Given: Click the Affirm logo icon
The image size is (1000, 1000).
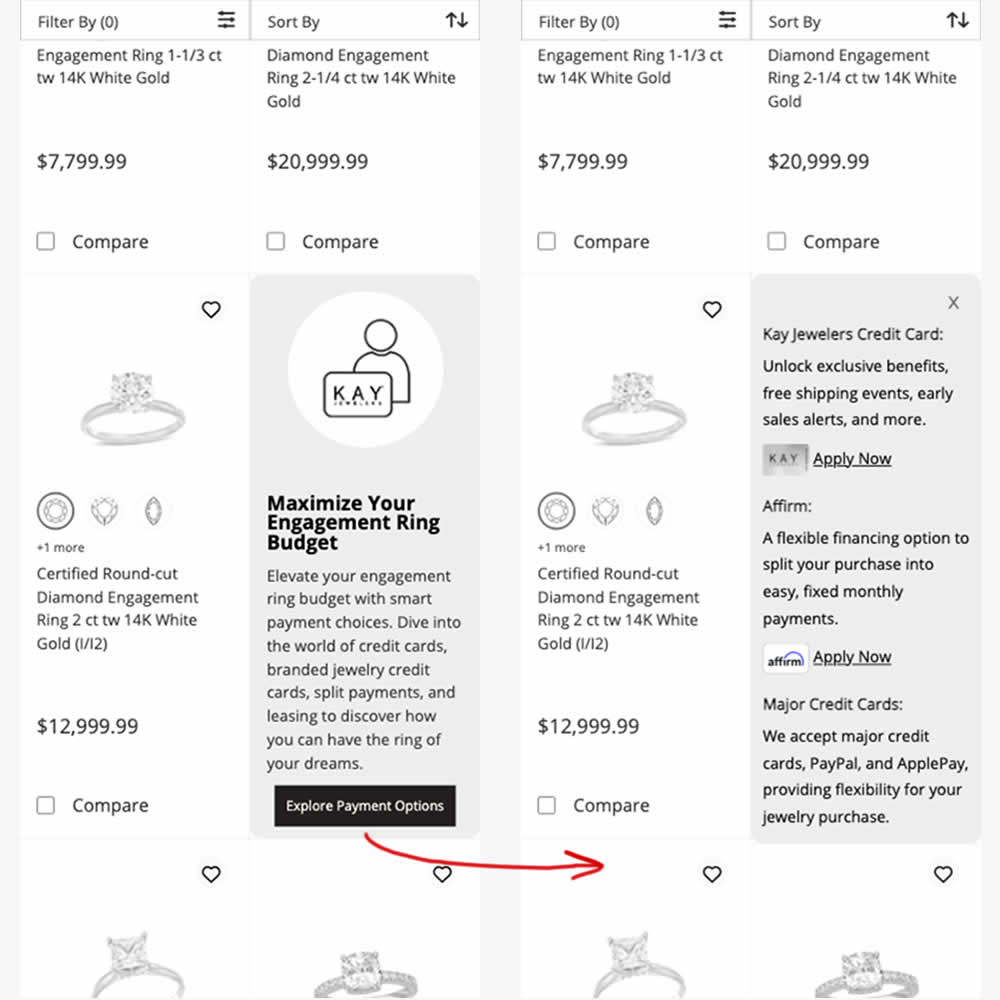Looking at the screenshot, I should [785, 658].
